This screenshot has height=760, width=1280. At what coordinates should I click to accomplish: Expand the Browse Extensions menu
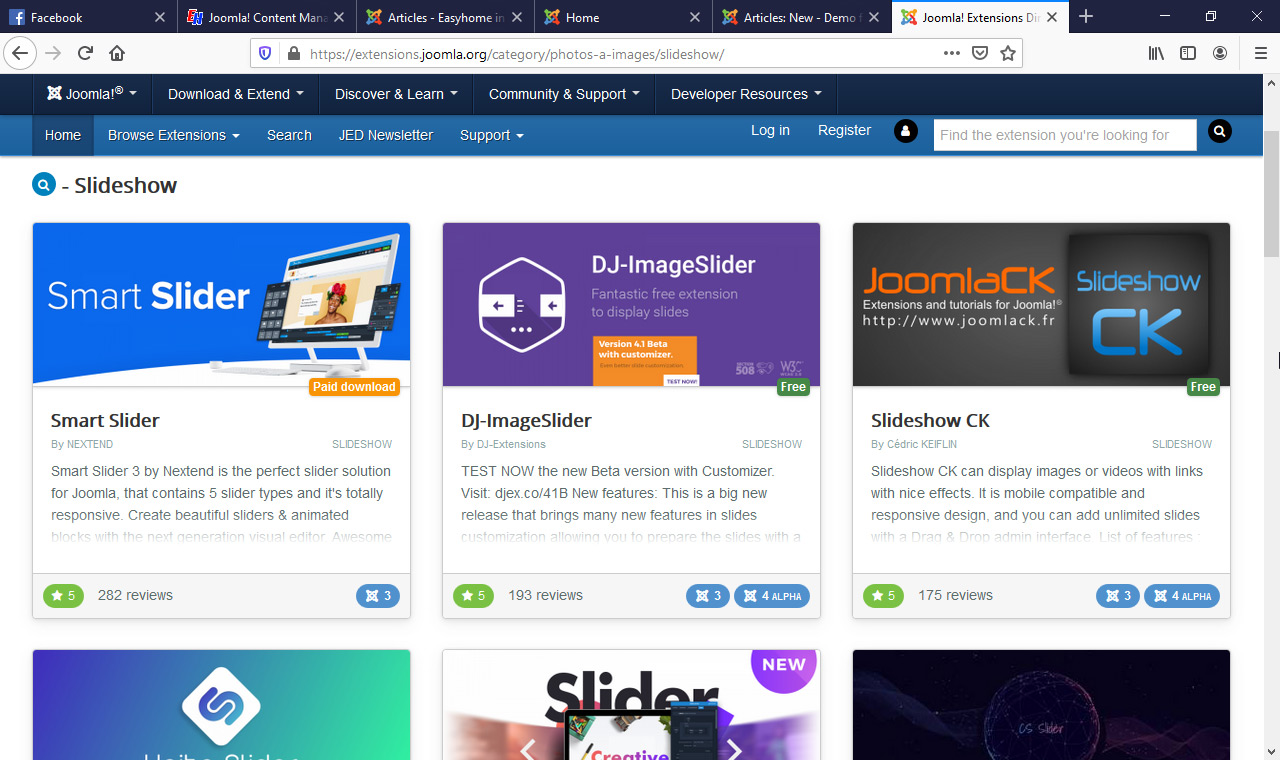point(173,135)
